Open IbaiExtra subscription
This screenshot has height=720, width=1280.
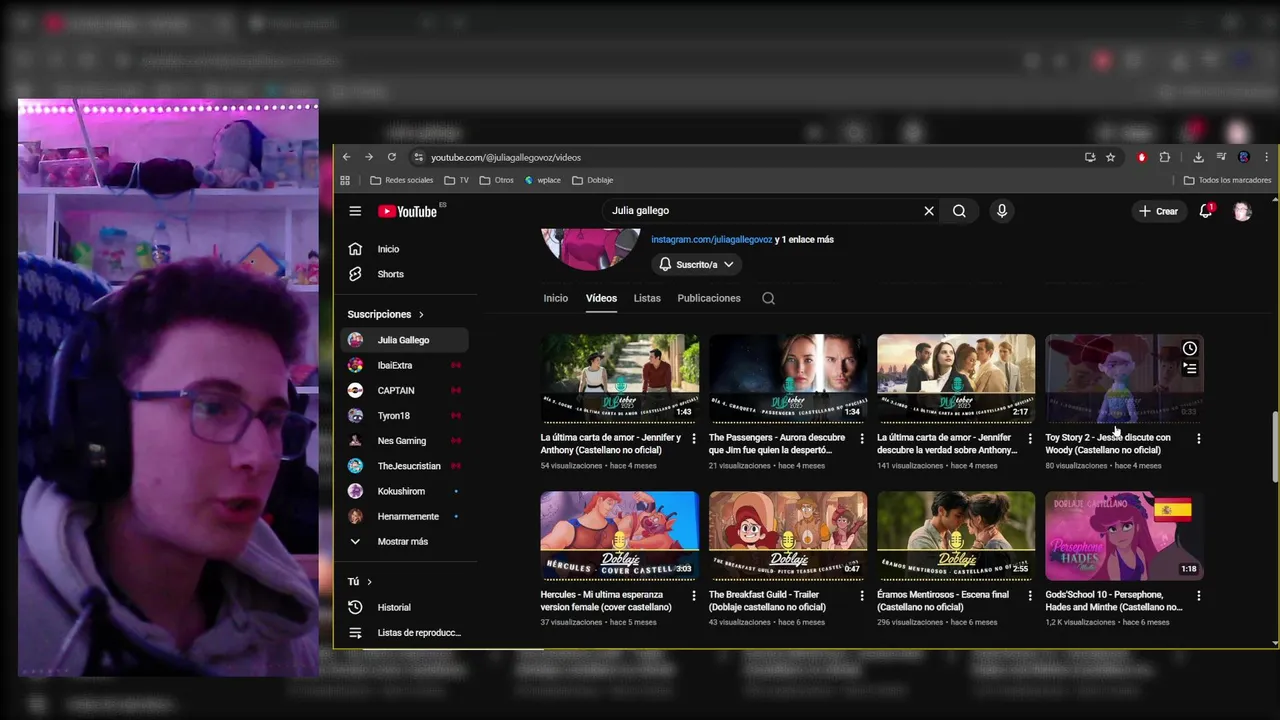point(404,365)
